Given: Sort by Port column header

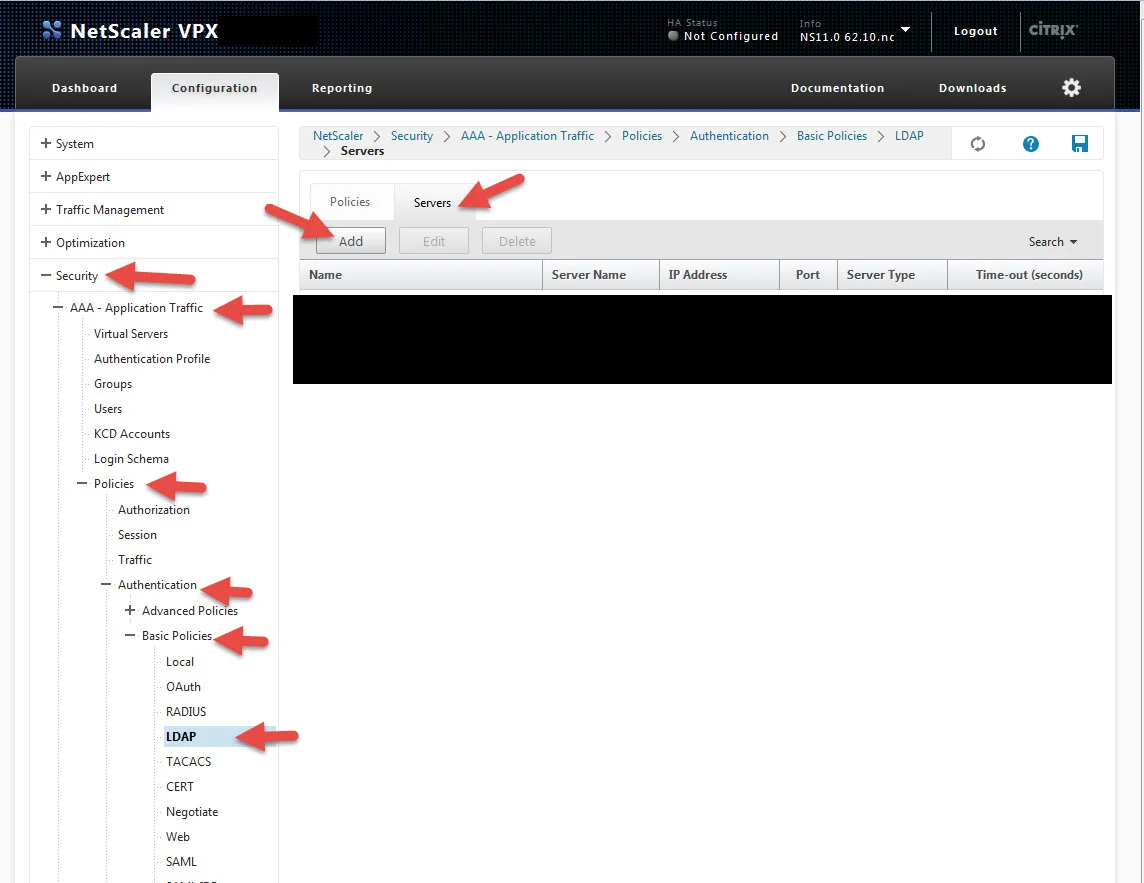Looking at the screenshot, I should 808,274.
